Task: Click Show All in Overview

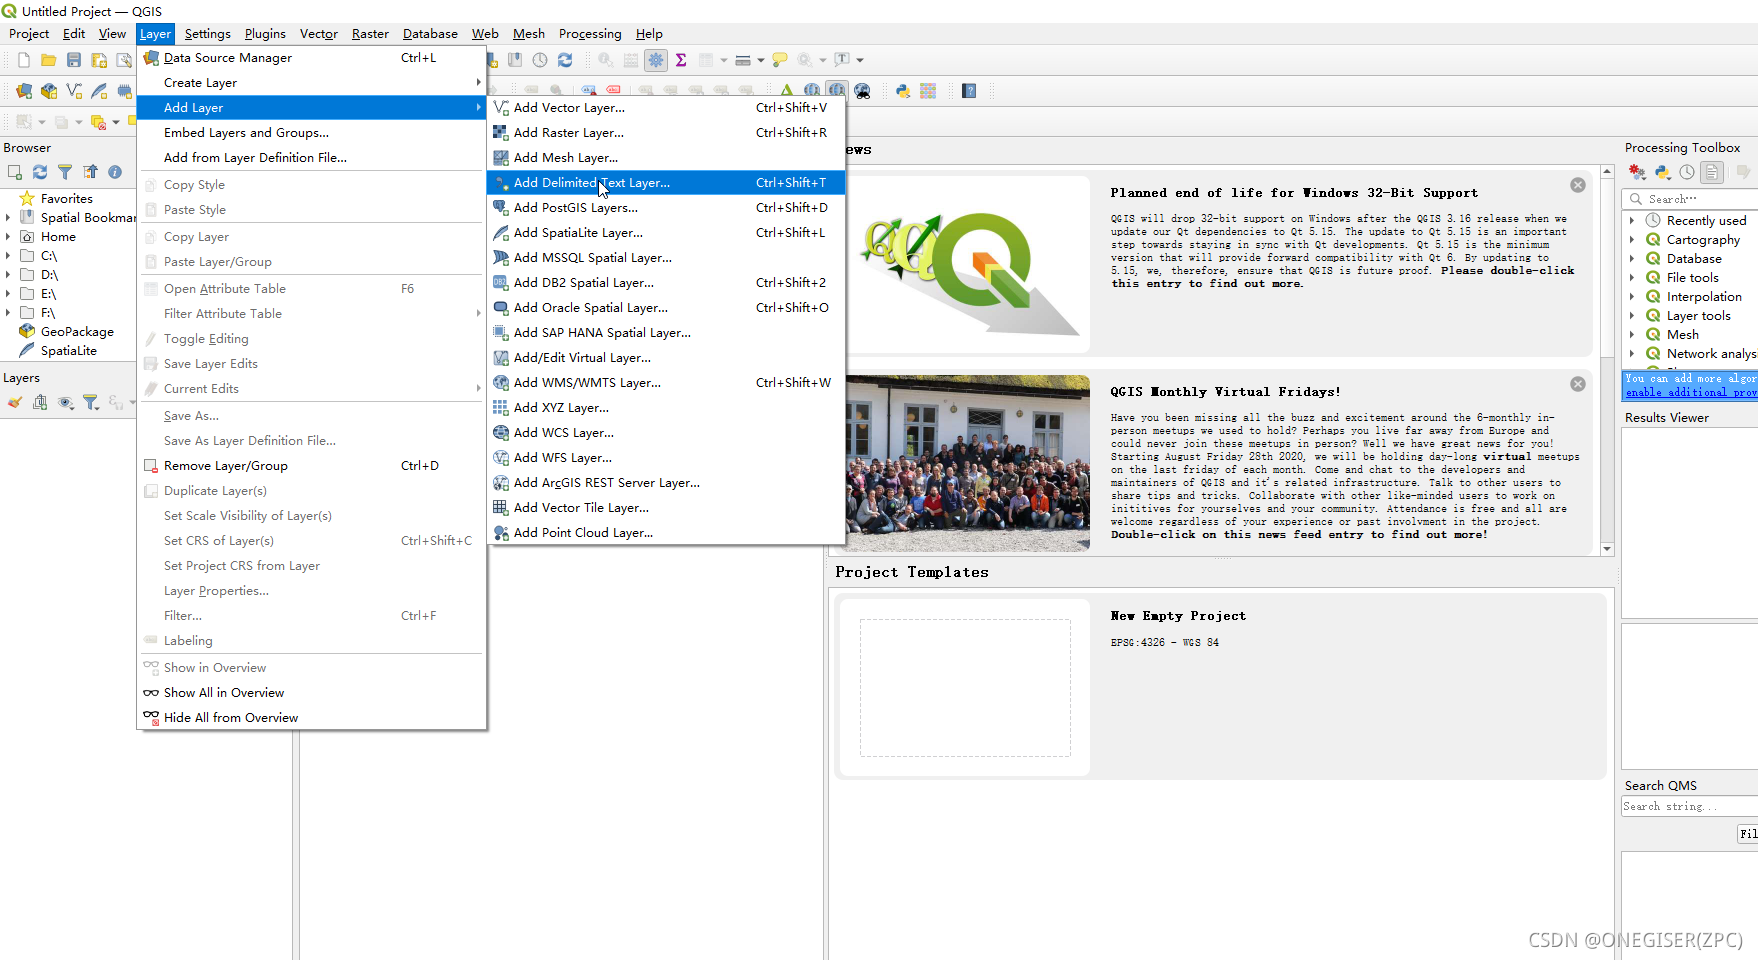Action: (x=311, y=693)
